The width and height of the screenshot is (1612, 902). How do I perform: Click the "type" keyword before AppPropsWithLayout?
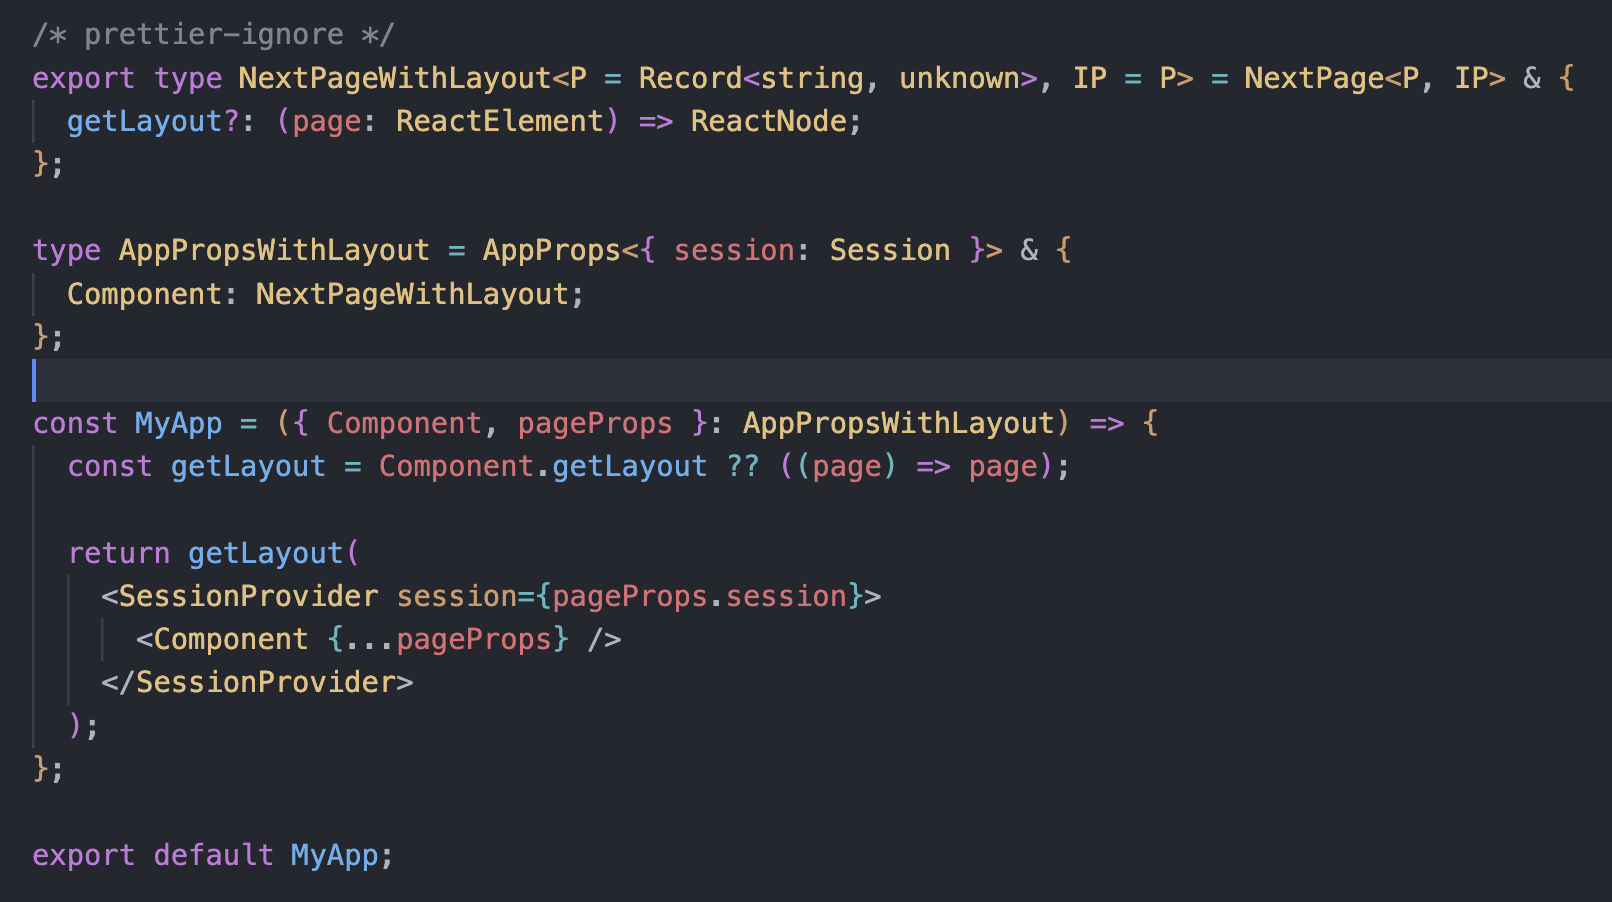point(67,250)
